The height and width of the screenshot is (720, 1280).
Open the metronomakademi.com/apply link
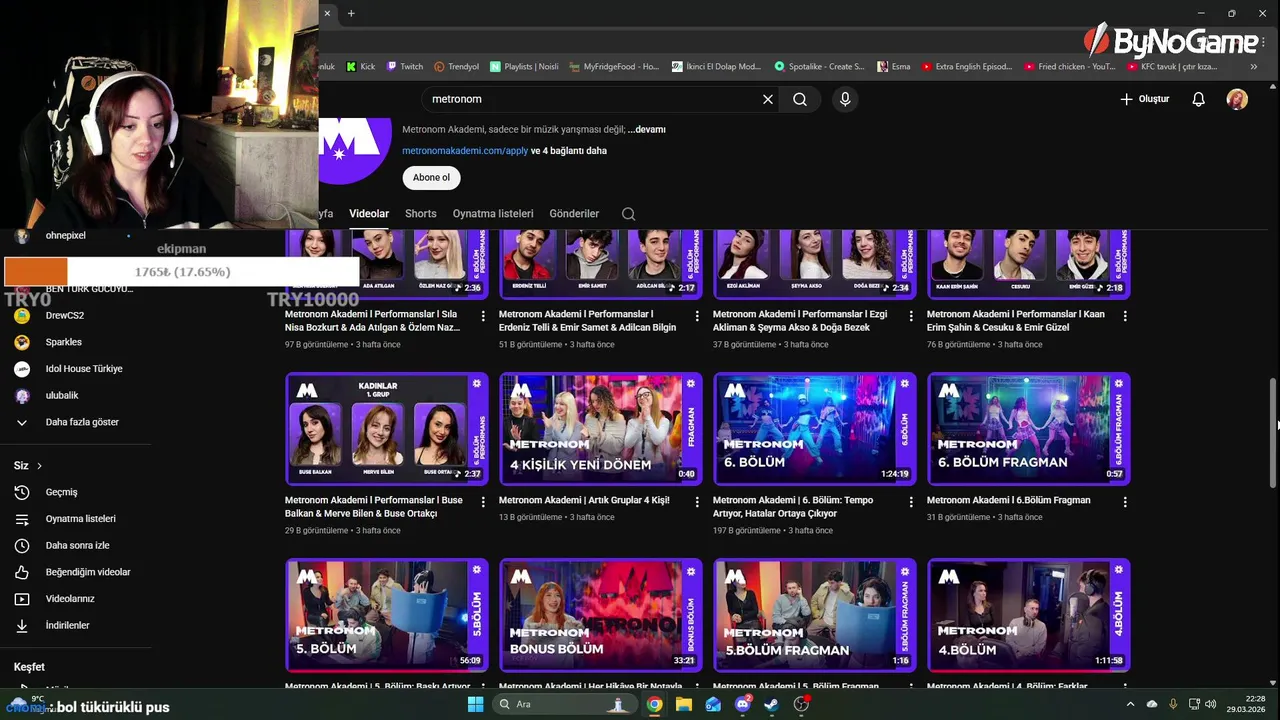(465, 151)
